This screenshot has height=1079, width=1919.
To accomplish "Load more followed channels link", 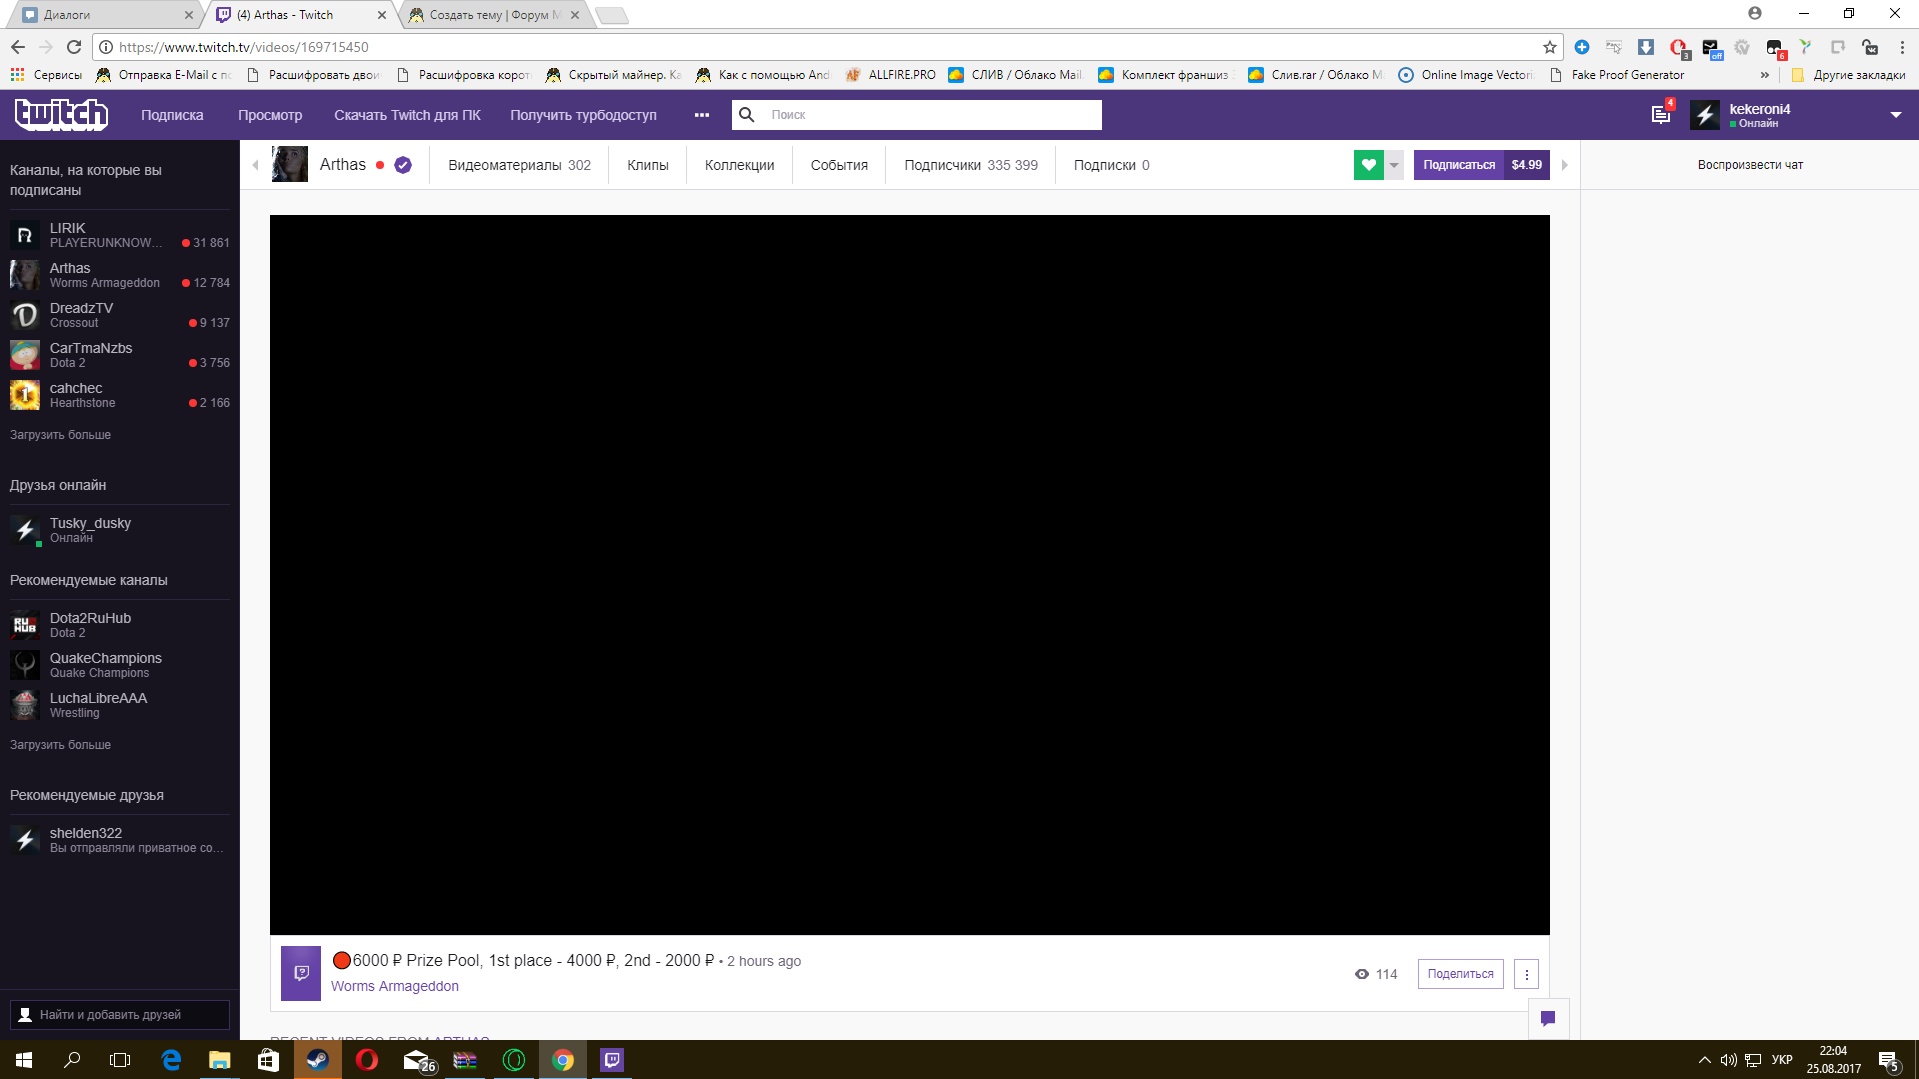I will pyautogui.click(x=60, y=435).
